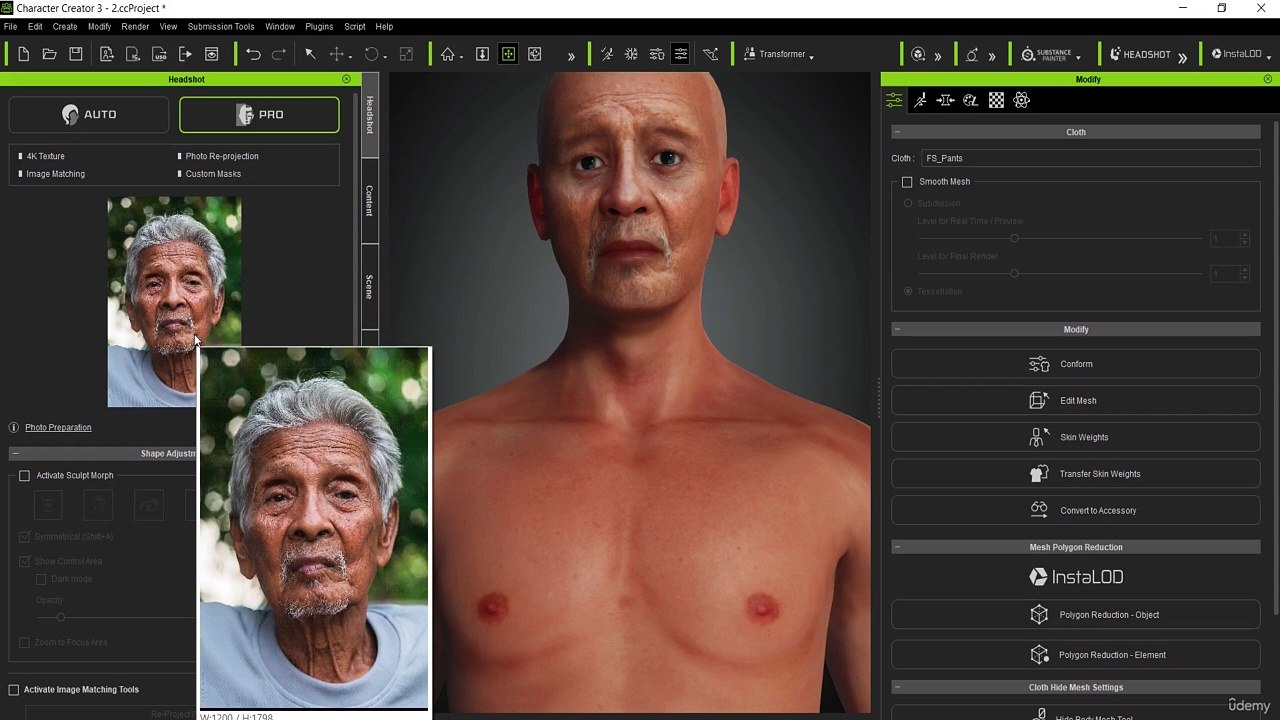The width and height of the screenshot is (1280, 720).
Task: Tick the Smooth Mesh checkbox
Action: coord(907,182)
